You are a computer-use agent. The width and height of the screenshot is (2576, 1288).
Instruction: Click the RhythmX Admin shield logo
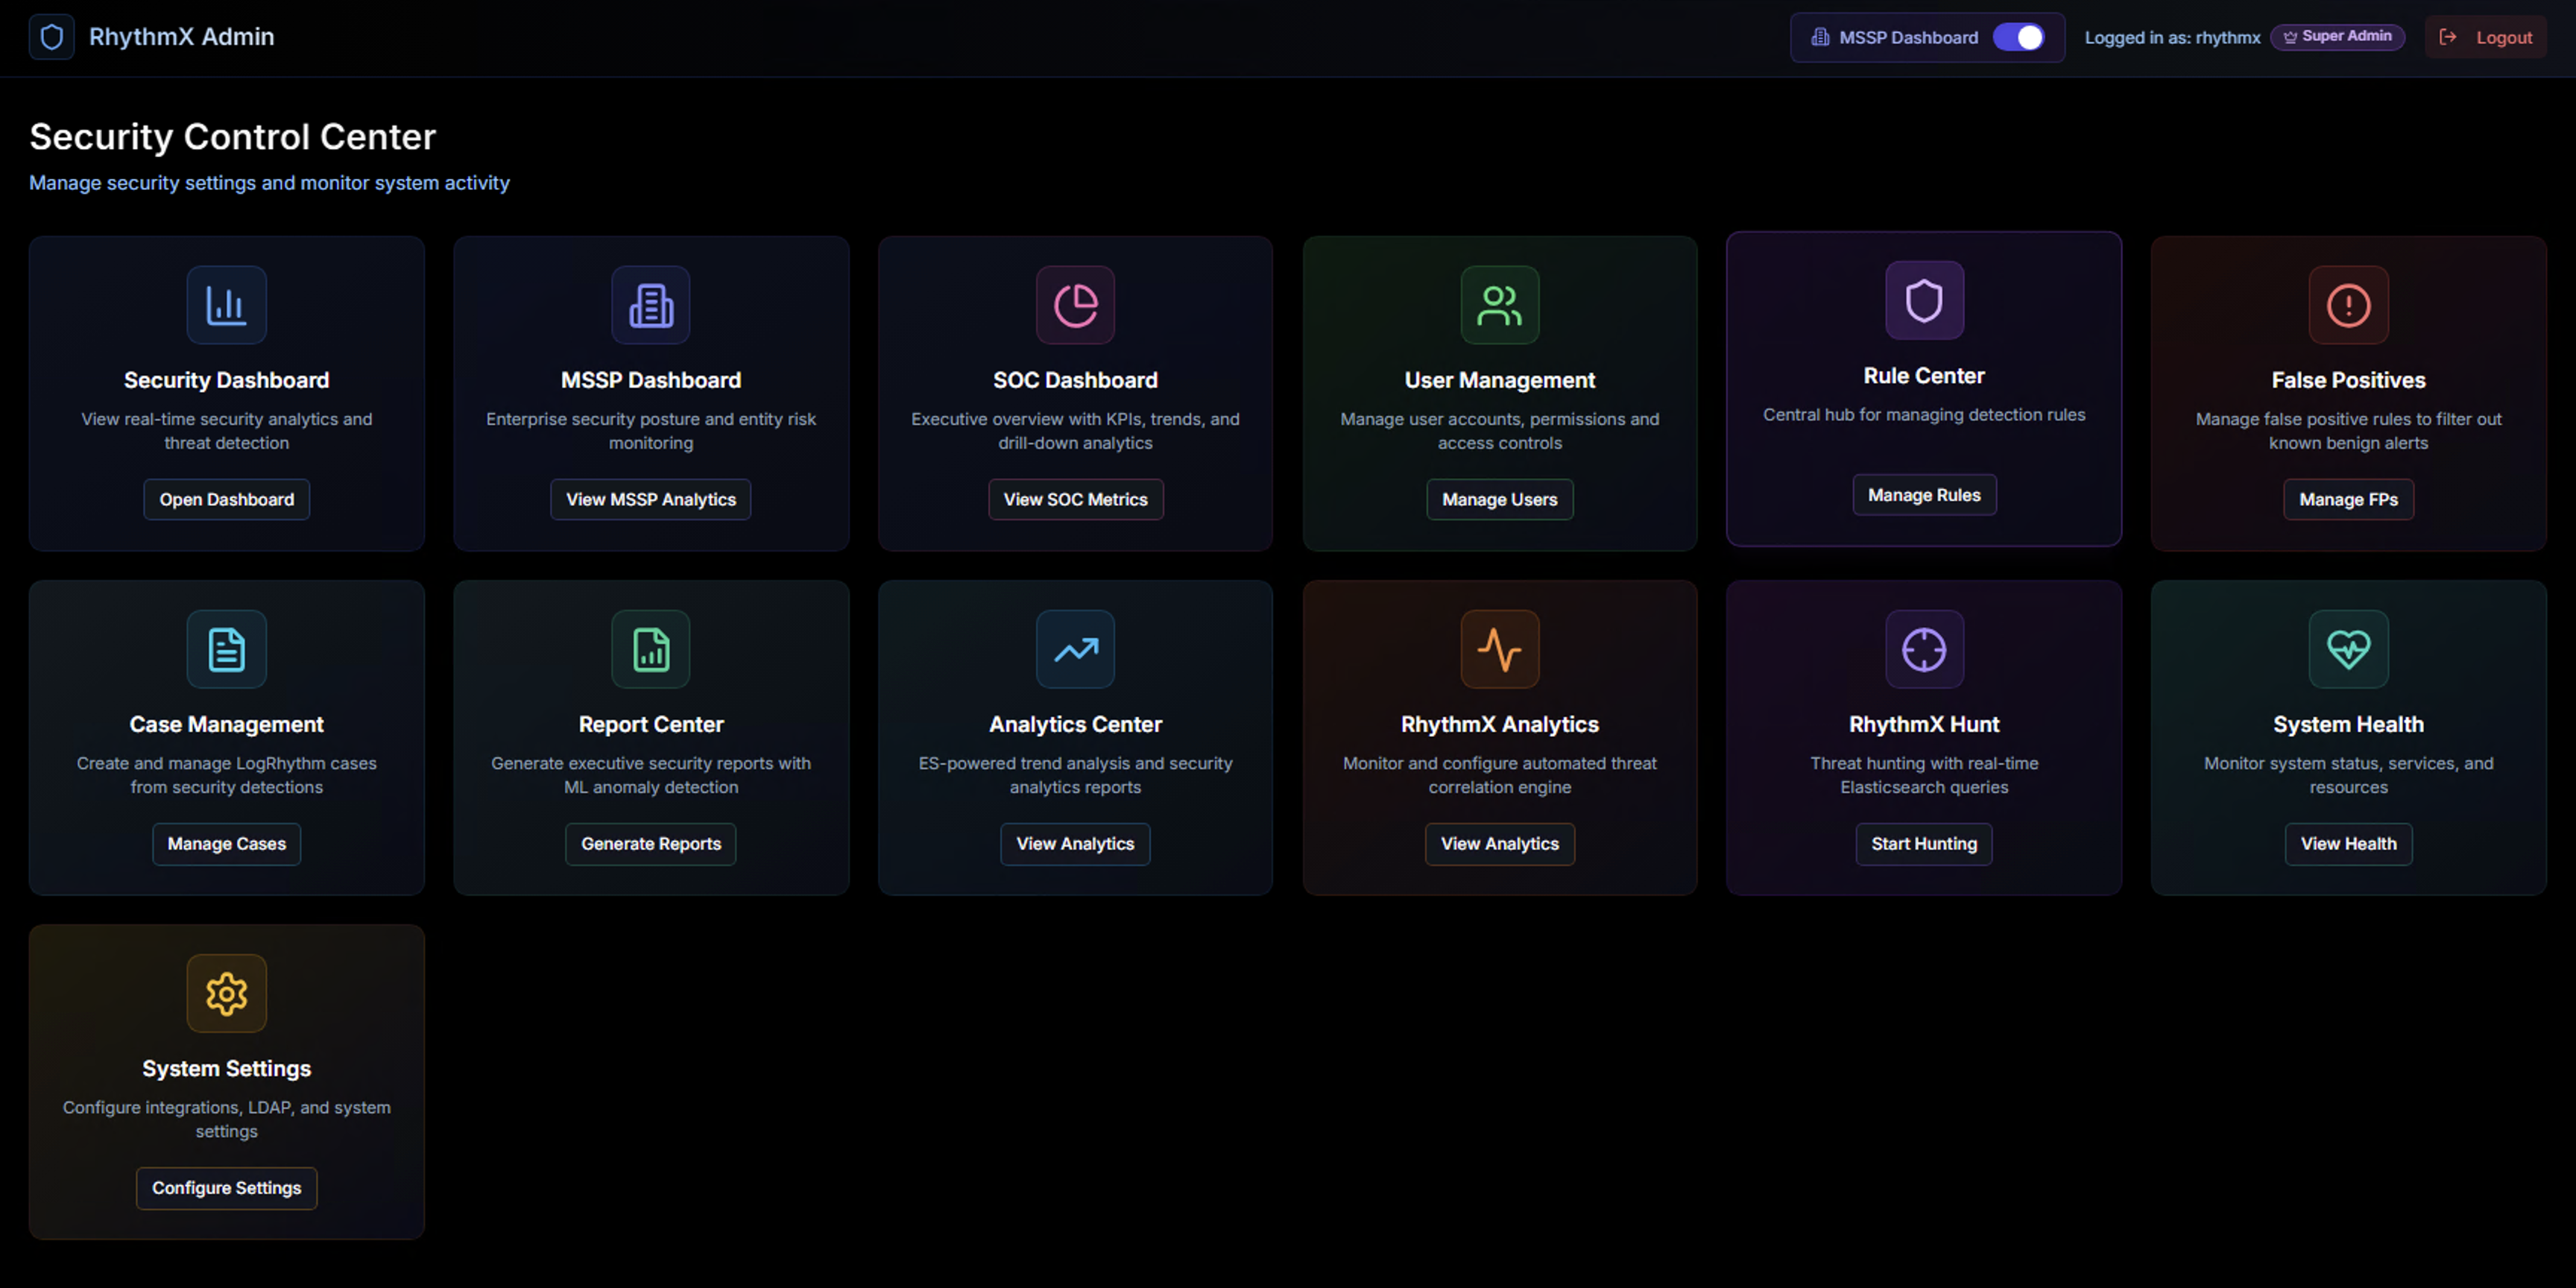[x=51, y=37]
